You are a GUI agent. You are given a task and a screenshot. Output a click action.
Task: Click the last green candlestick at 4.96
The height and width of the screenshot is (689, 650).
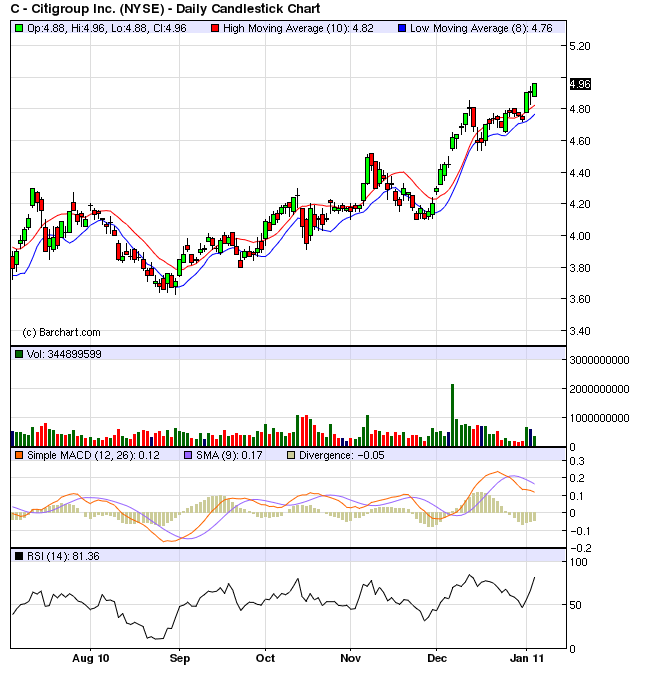point(534,90)
